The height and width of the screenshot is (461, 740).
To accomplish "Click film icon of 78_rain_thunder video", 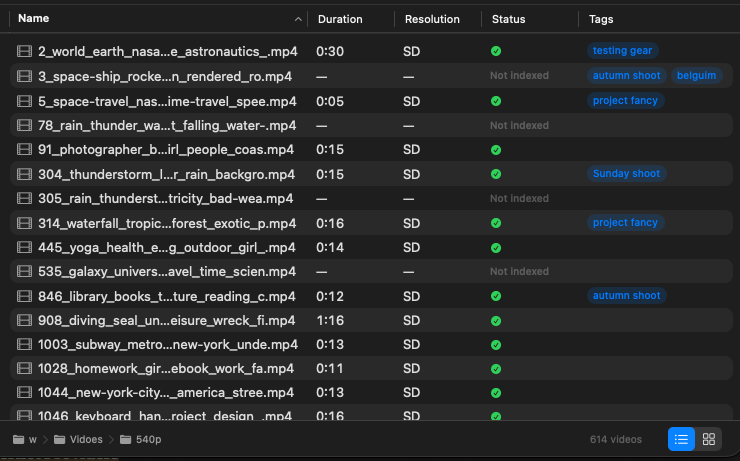I will pos(25,125).
